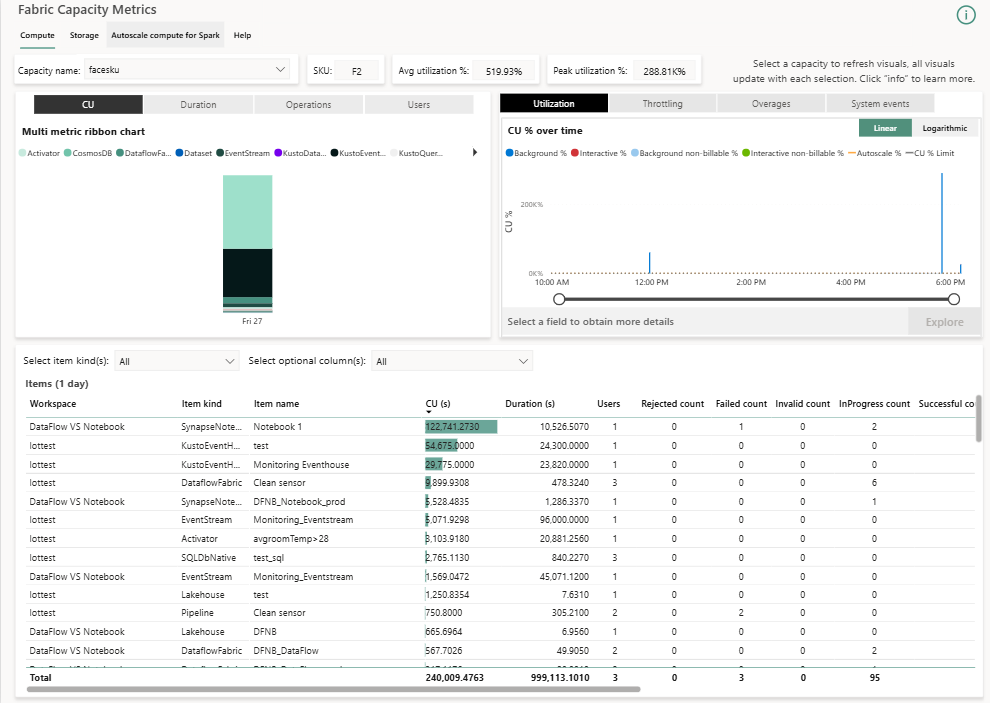Screen dimensions: 990x703
Task: Click the 122,741.2730 CU value cell
Action: (461, 427)
